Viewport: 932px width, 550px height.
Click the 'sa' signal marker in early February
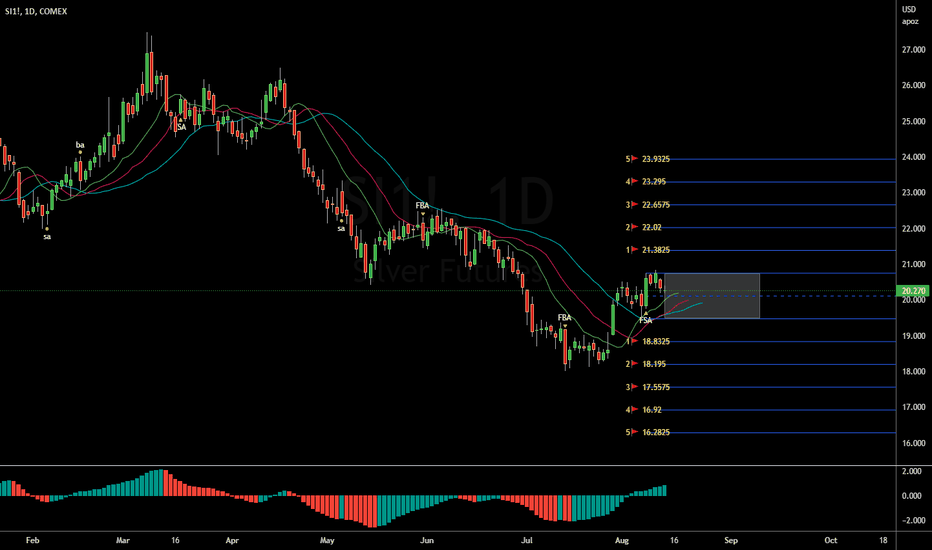[x=47, y=237]
